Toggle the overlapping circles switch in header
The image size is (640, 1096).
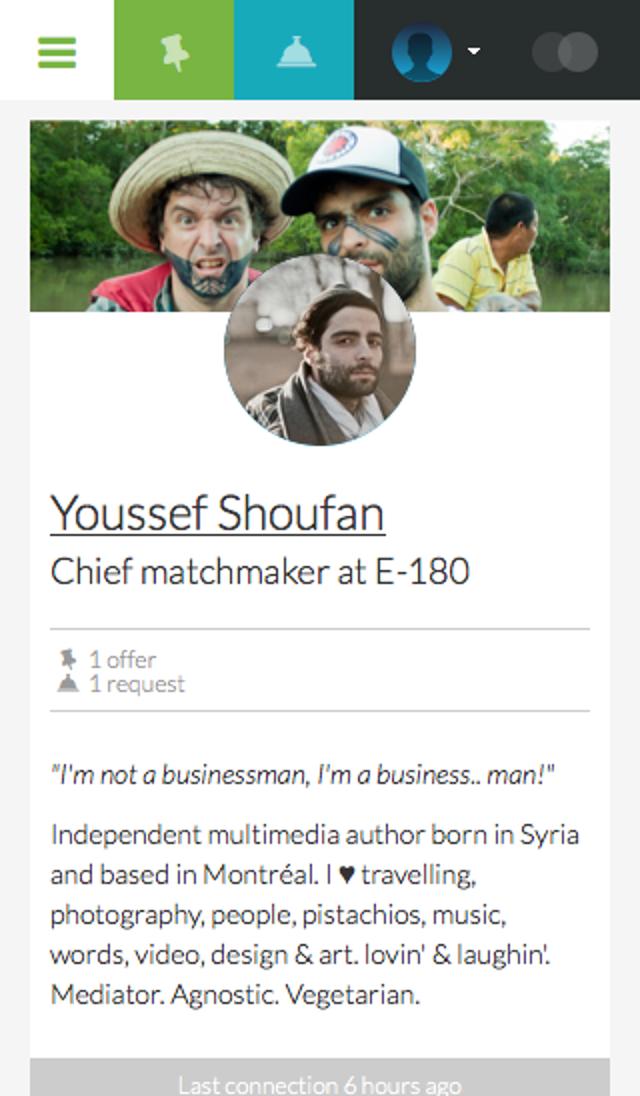pos(565,52)
